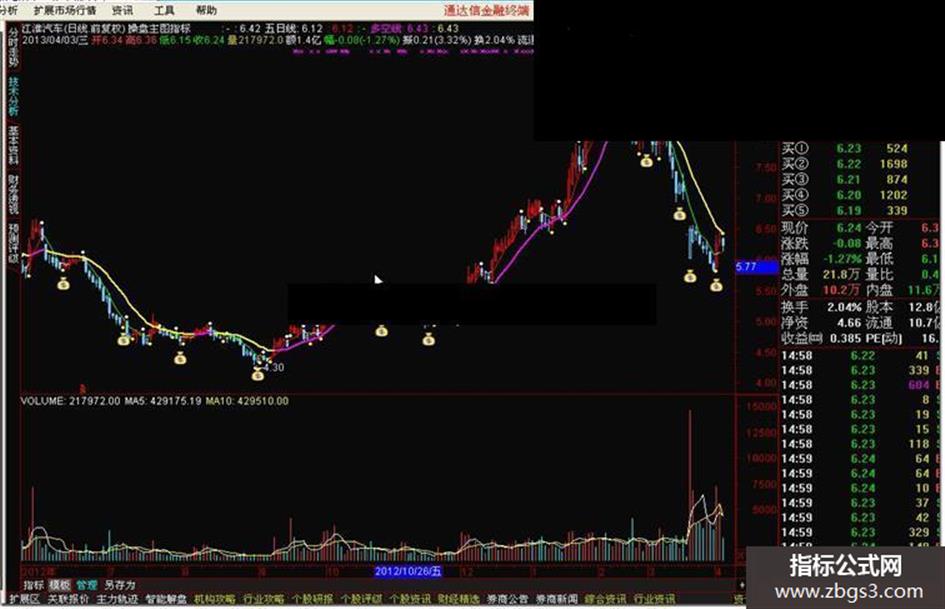The width and height of the screenshot is (945, 609).
Task: Switch to 技术分析 sidebar tab
Action: [13, 96]
